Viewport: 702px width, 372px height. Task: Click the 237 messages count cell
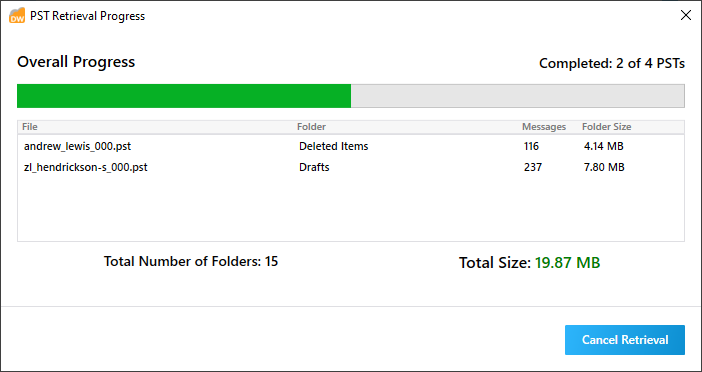pos(533,167)
